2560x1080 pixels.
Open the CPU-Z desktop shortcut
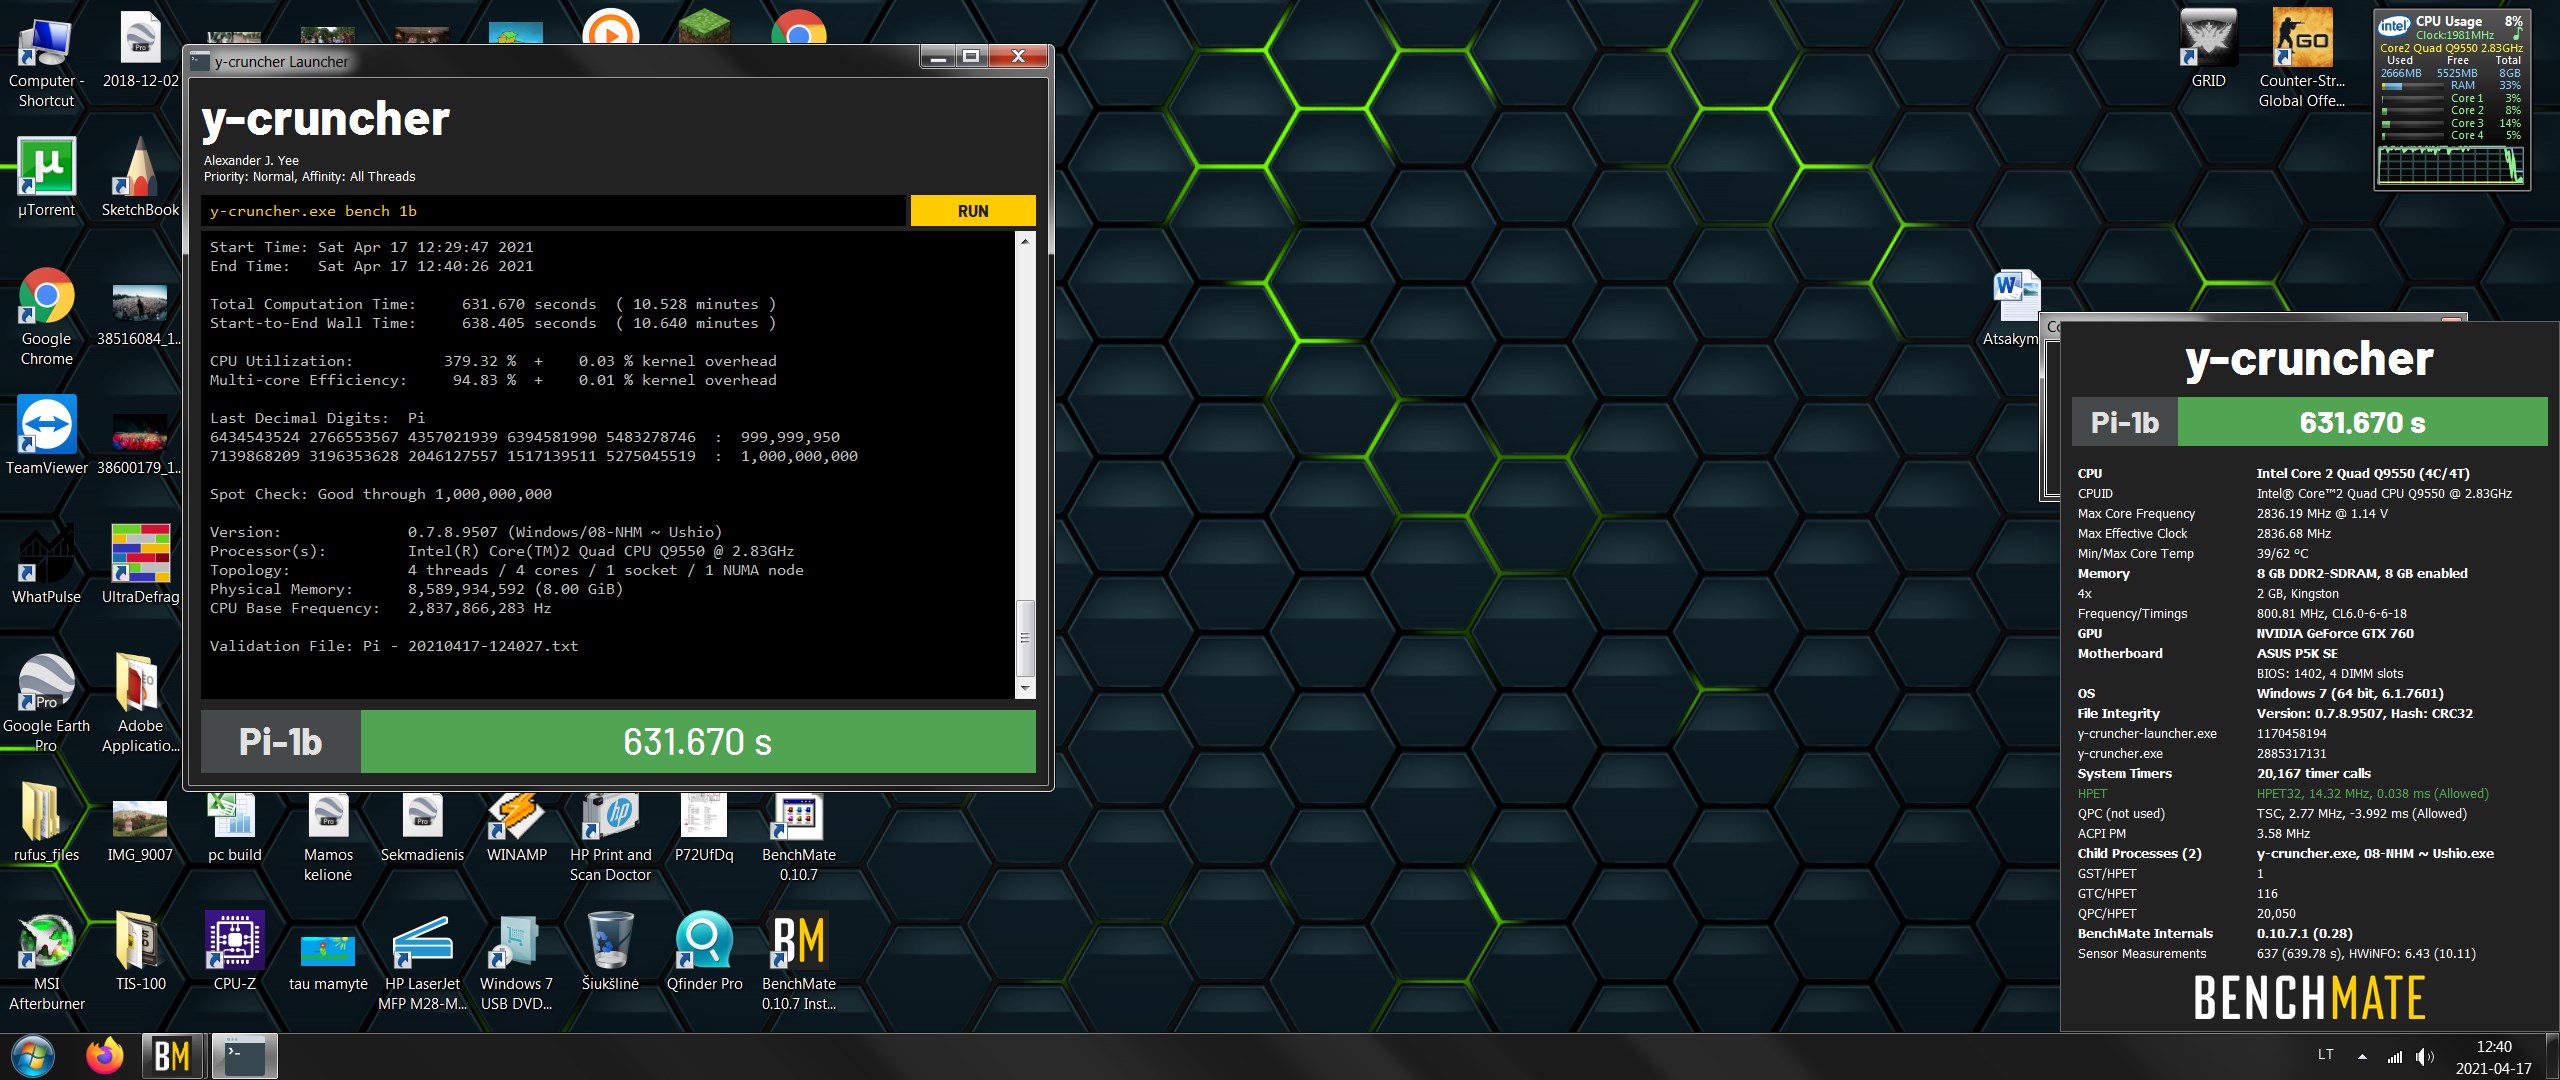tap(234, 951)
